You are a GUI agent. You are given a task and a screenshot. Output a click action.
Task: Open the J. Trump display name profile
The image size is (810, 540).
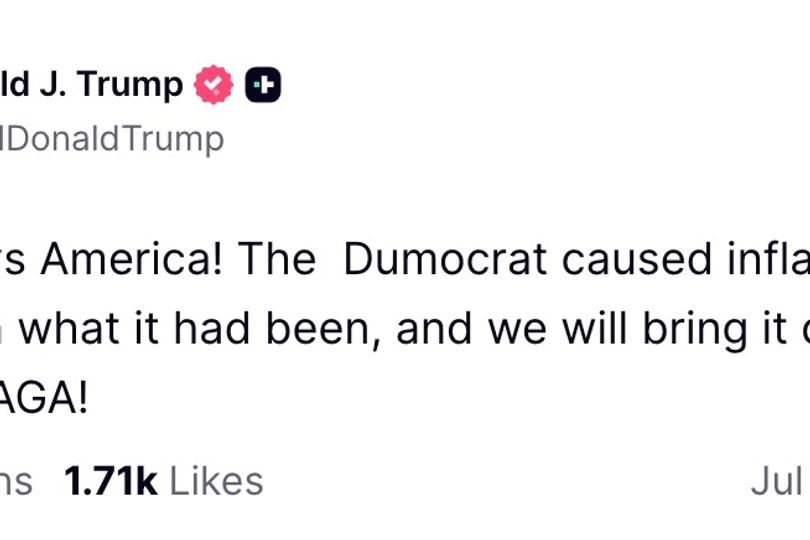pos(91,84)
